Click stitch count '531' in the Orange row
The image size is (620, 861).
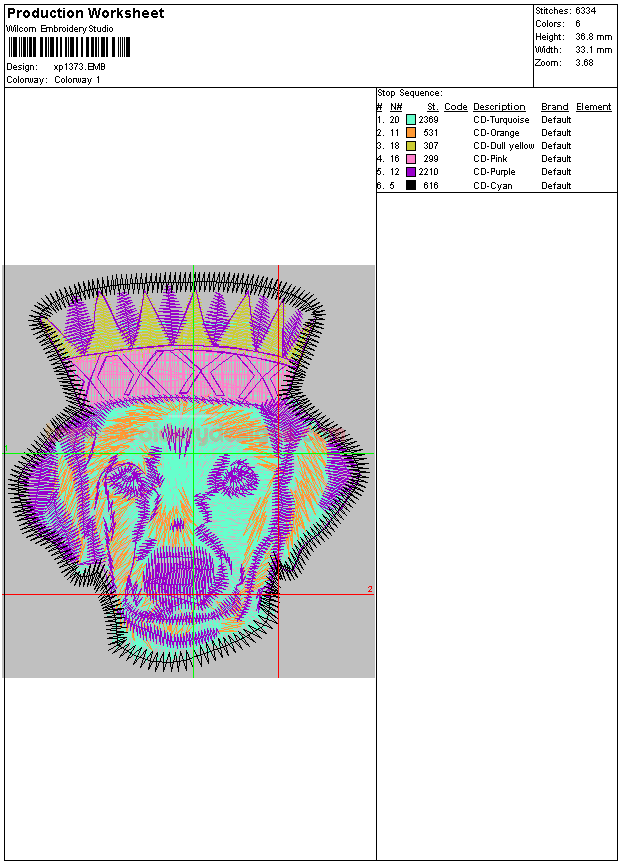[431, 133]
